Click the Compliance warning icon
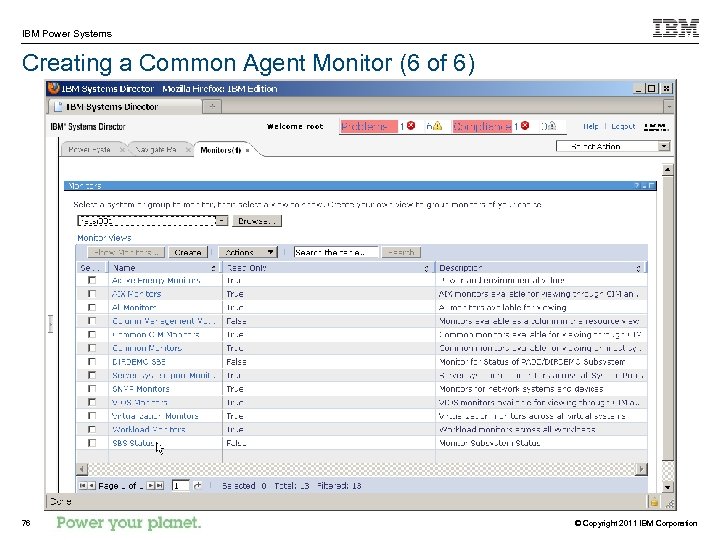Screen dimensions: 720x540 [x=551, y=125]
